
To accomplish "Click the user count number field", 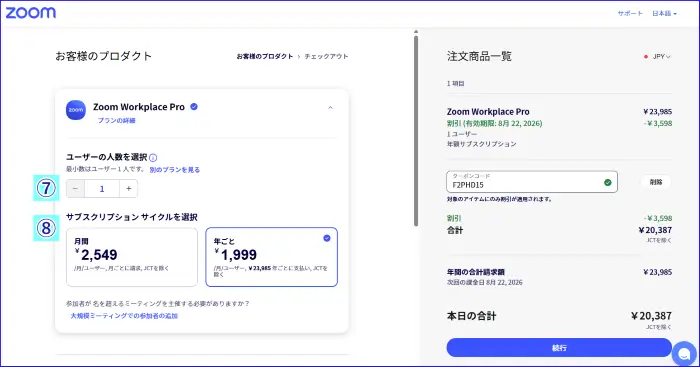I will point(102,189).
